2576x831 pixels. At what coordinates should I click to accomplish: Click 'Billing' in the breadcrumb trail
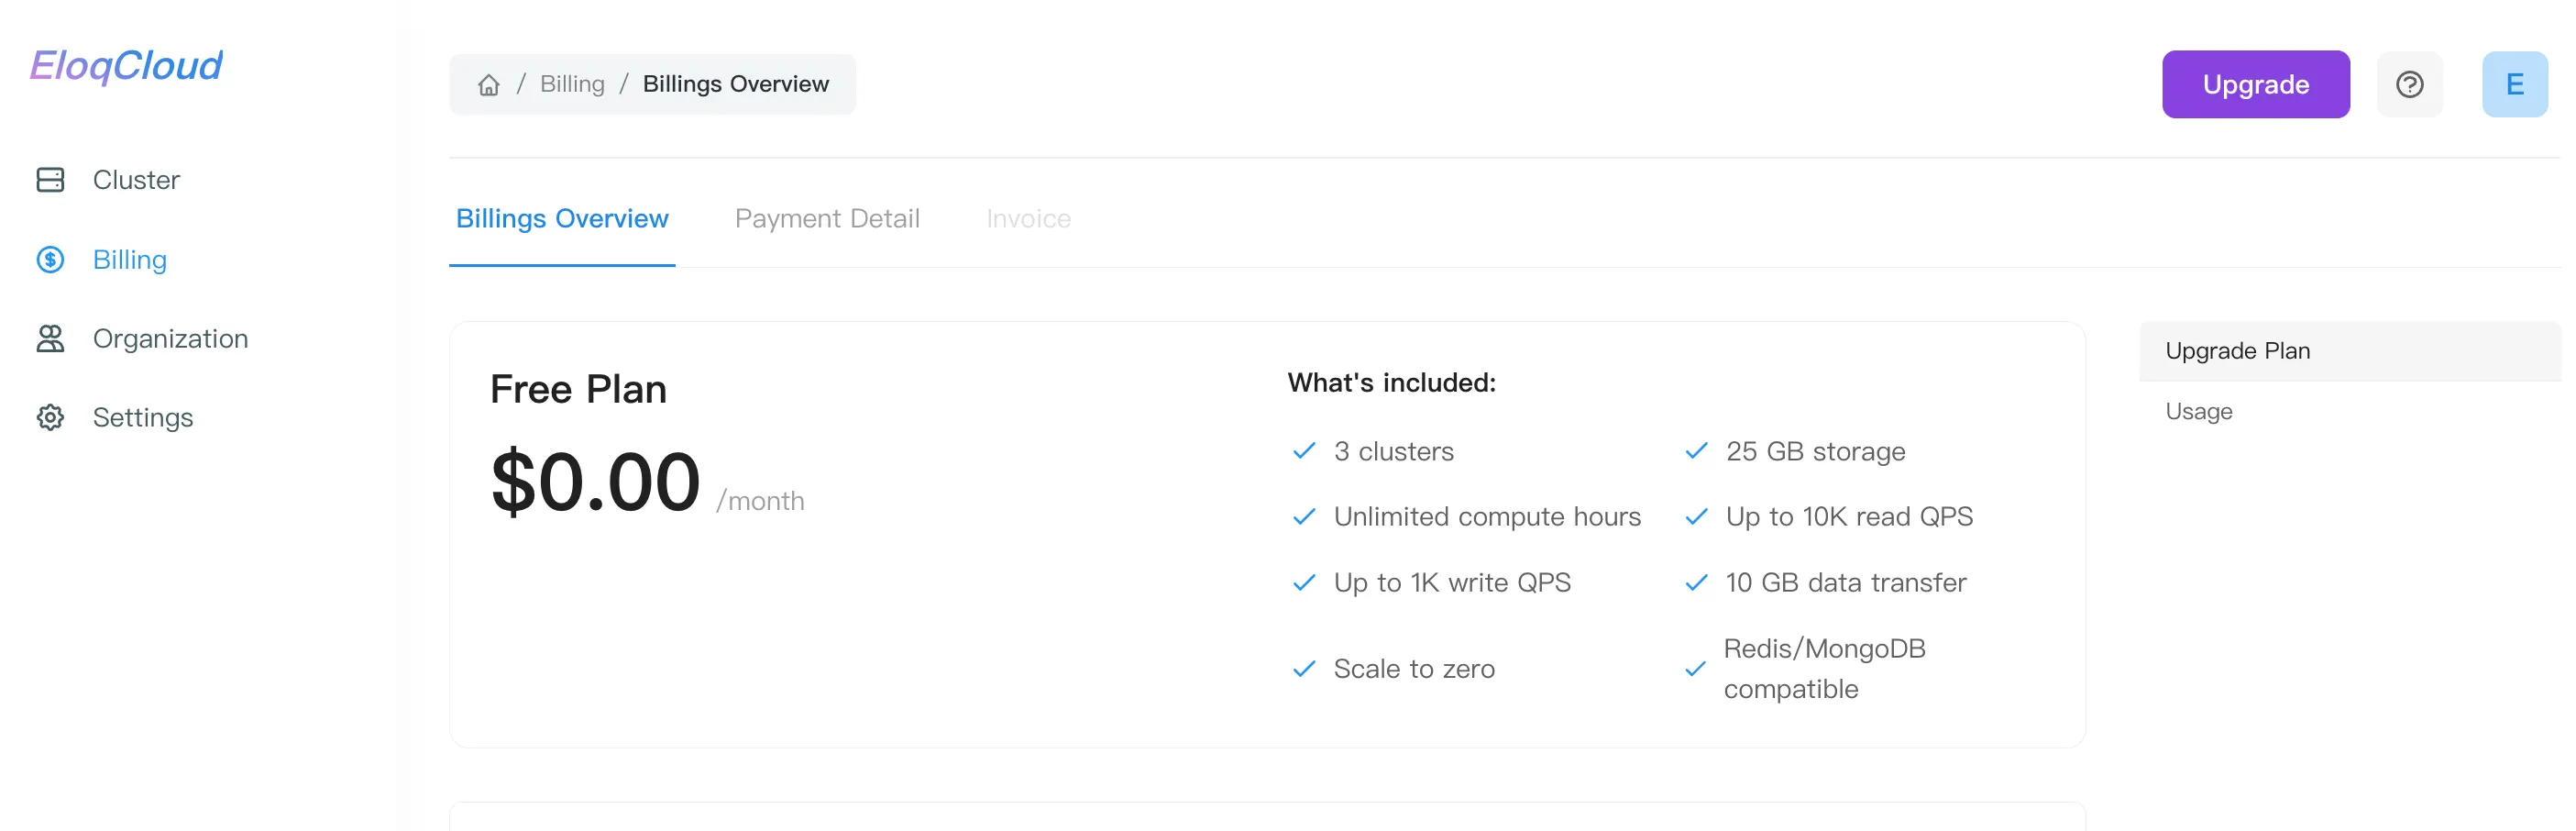(x=572, y=85)
